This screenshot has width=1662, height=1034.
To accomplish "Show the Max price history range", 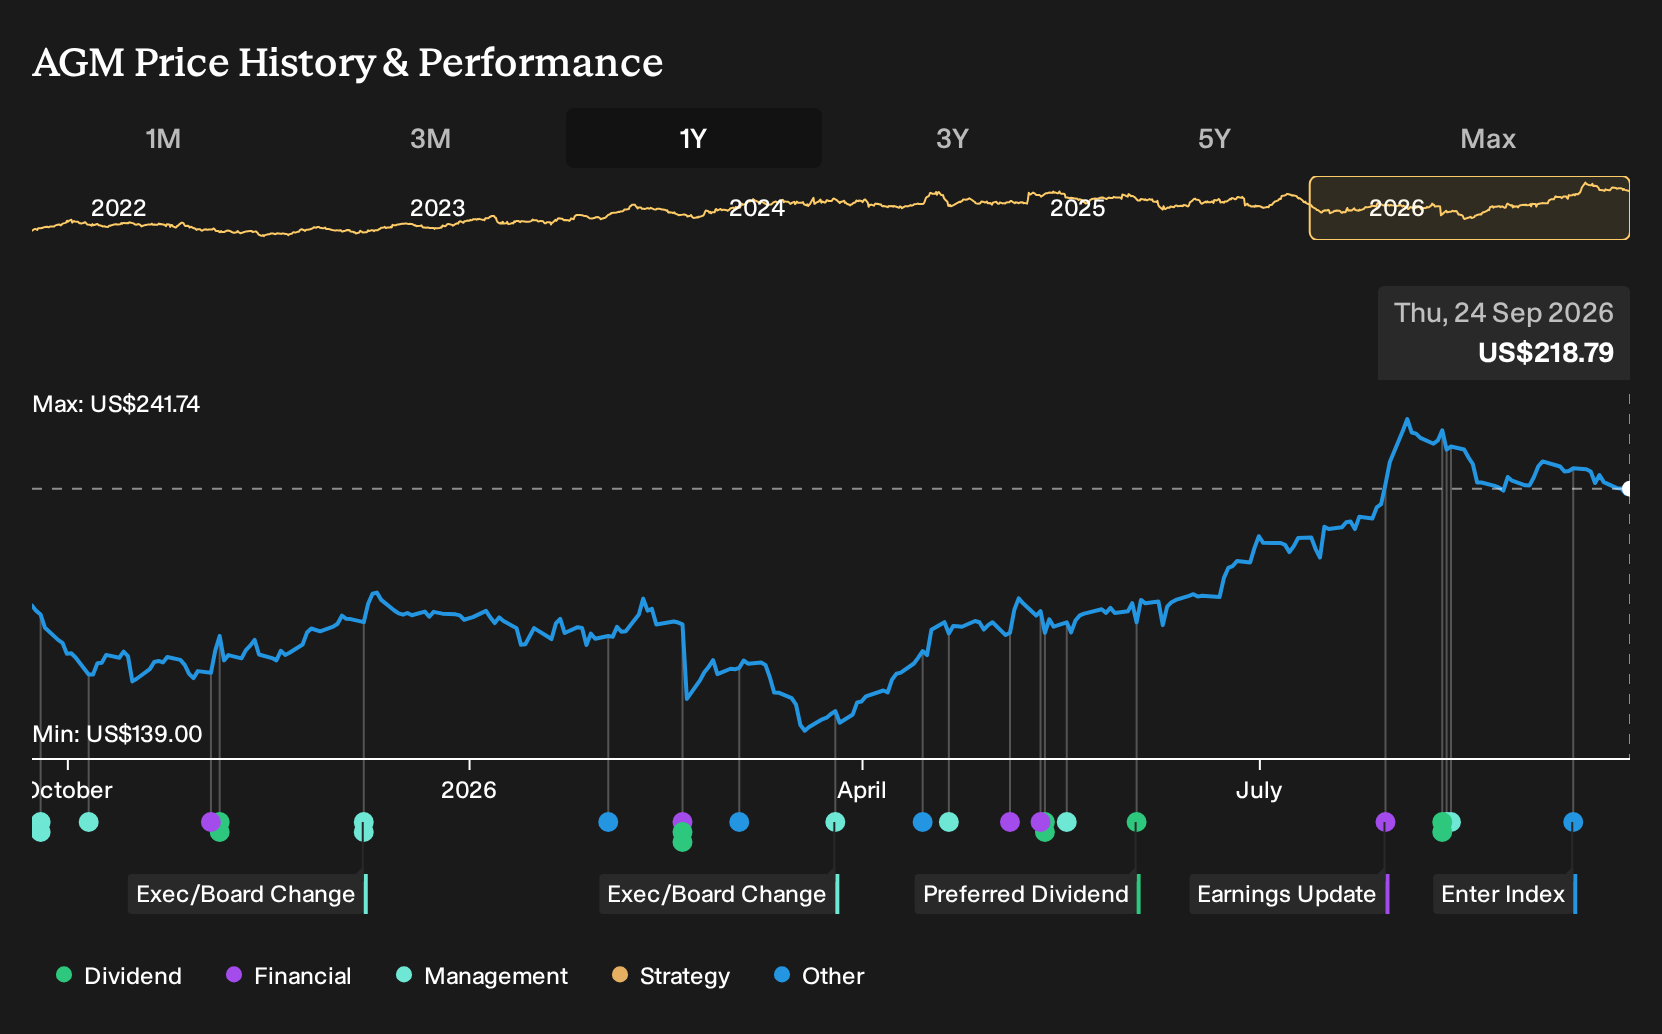I will pyautogui.click(x=1488, y=139).
